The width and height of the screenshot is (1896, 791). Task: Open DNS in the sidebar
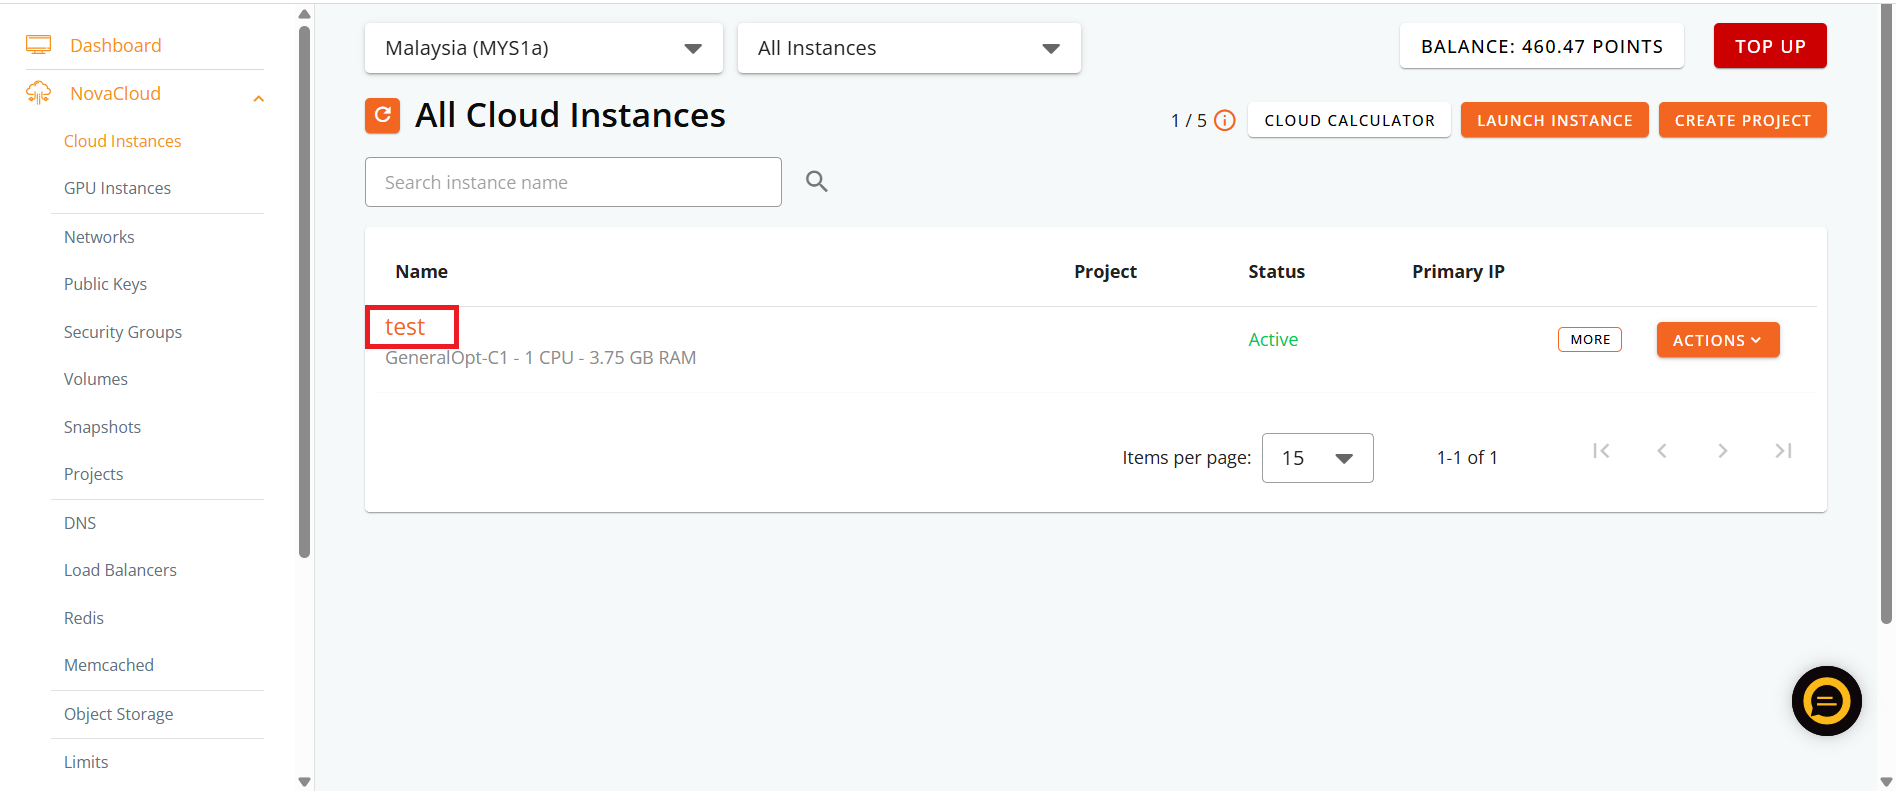tap(80, 523)
